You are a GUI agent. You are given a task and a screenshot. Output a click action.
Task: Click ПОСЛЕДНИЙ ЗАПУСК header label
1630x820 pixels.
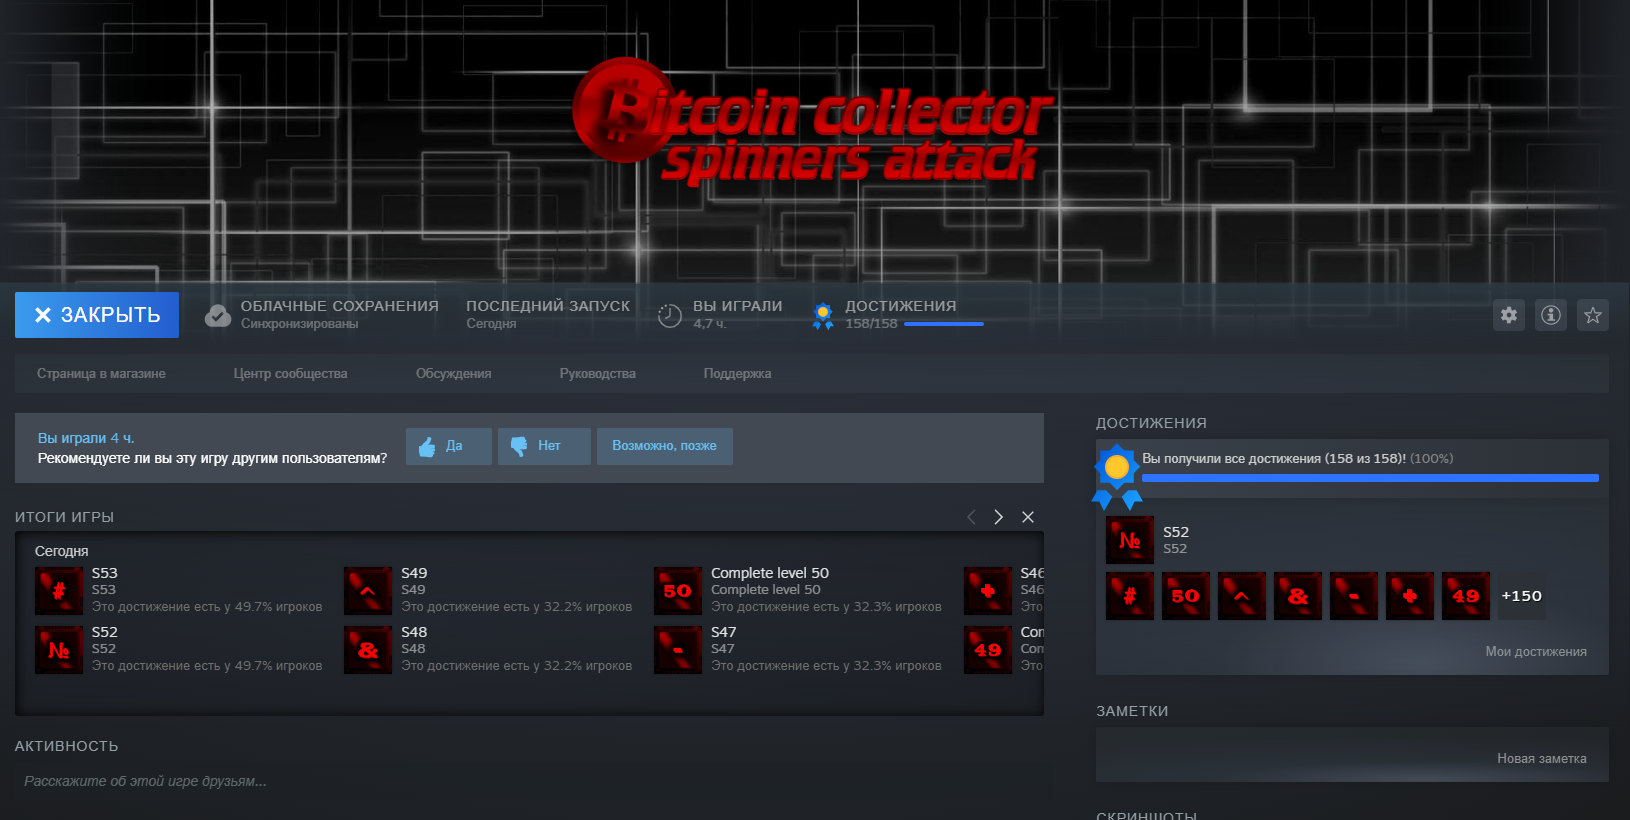pos(548,306)
